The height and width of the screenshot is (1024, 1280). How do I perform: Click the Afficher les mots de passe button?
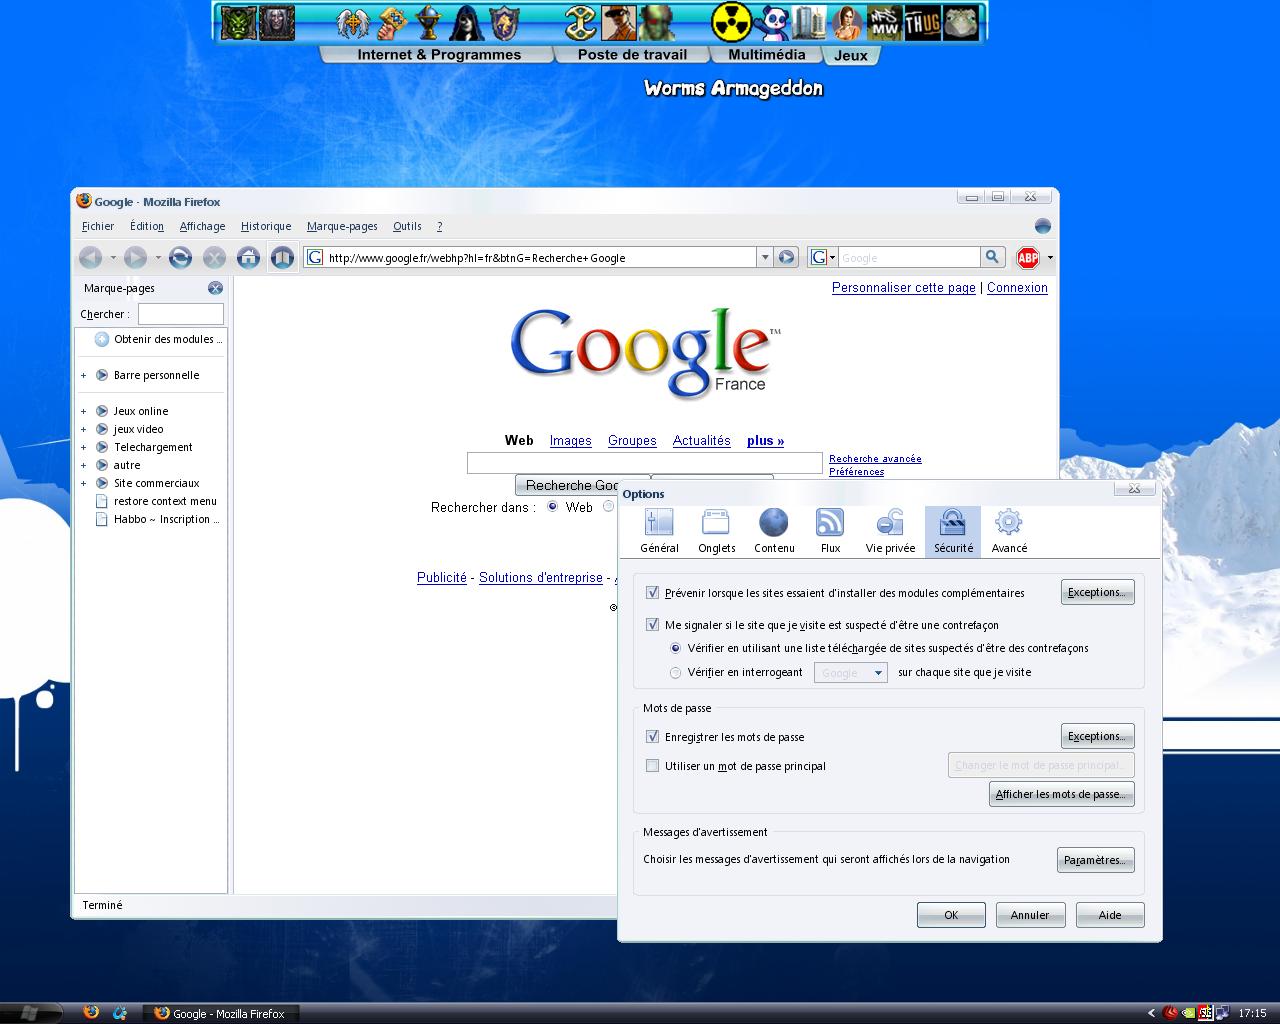1061,794
